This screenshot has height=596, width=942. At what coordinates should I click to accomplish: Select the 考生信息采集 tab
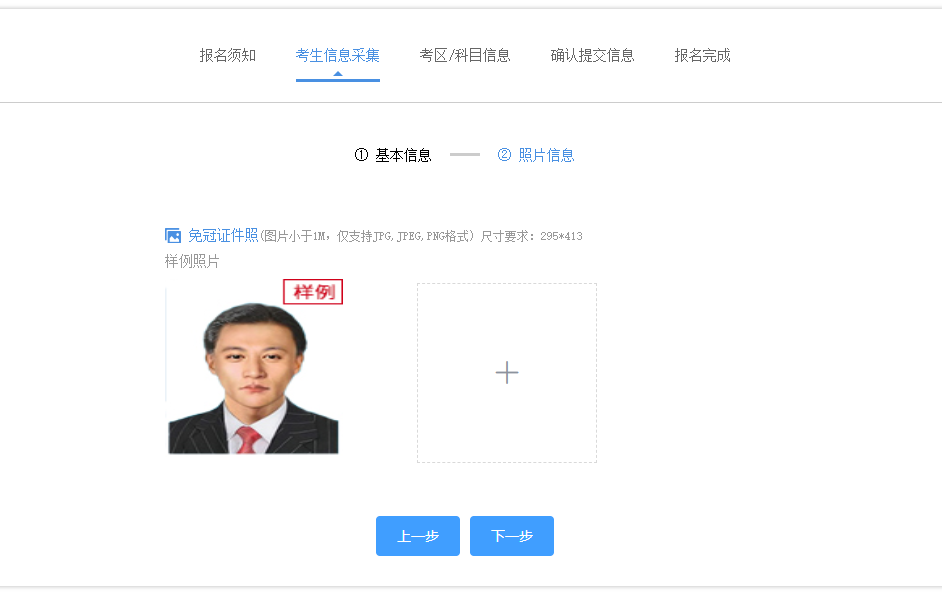tap(338, 56)
